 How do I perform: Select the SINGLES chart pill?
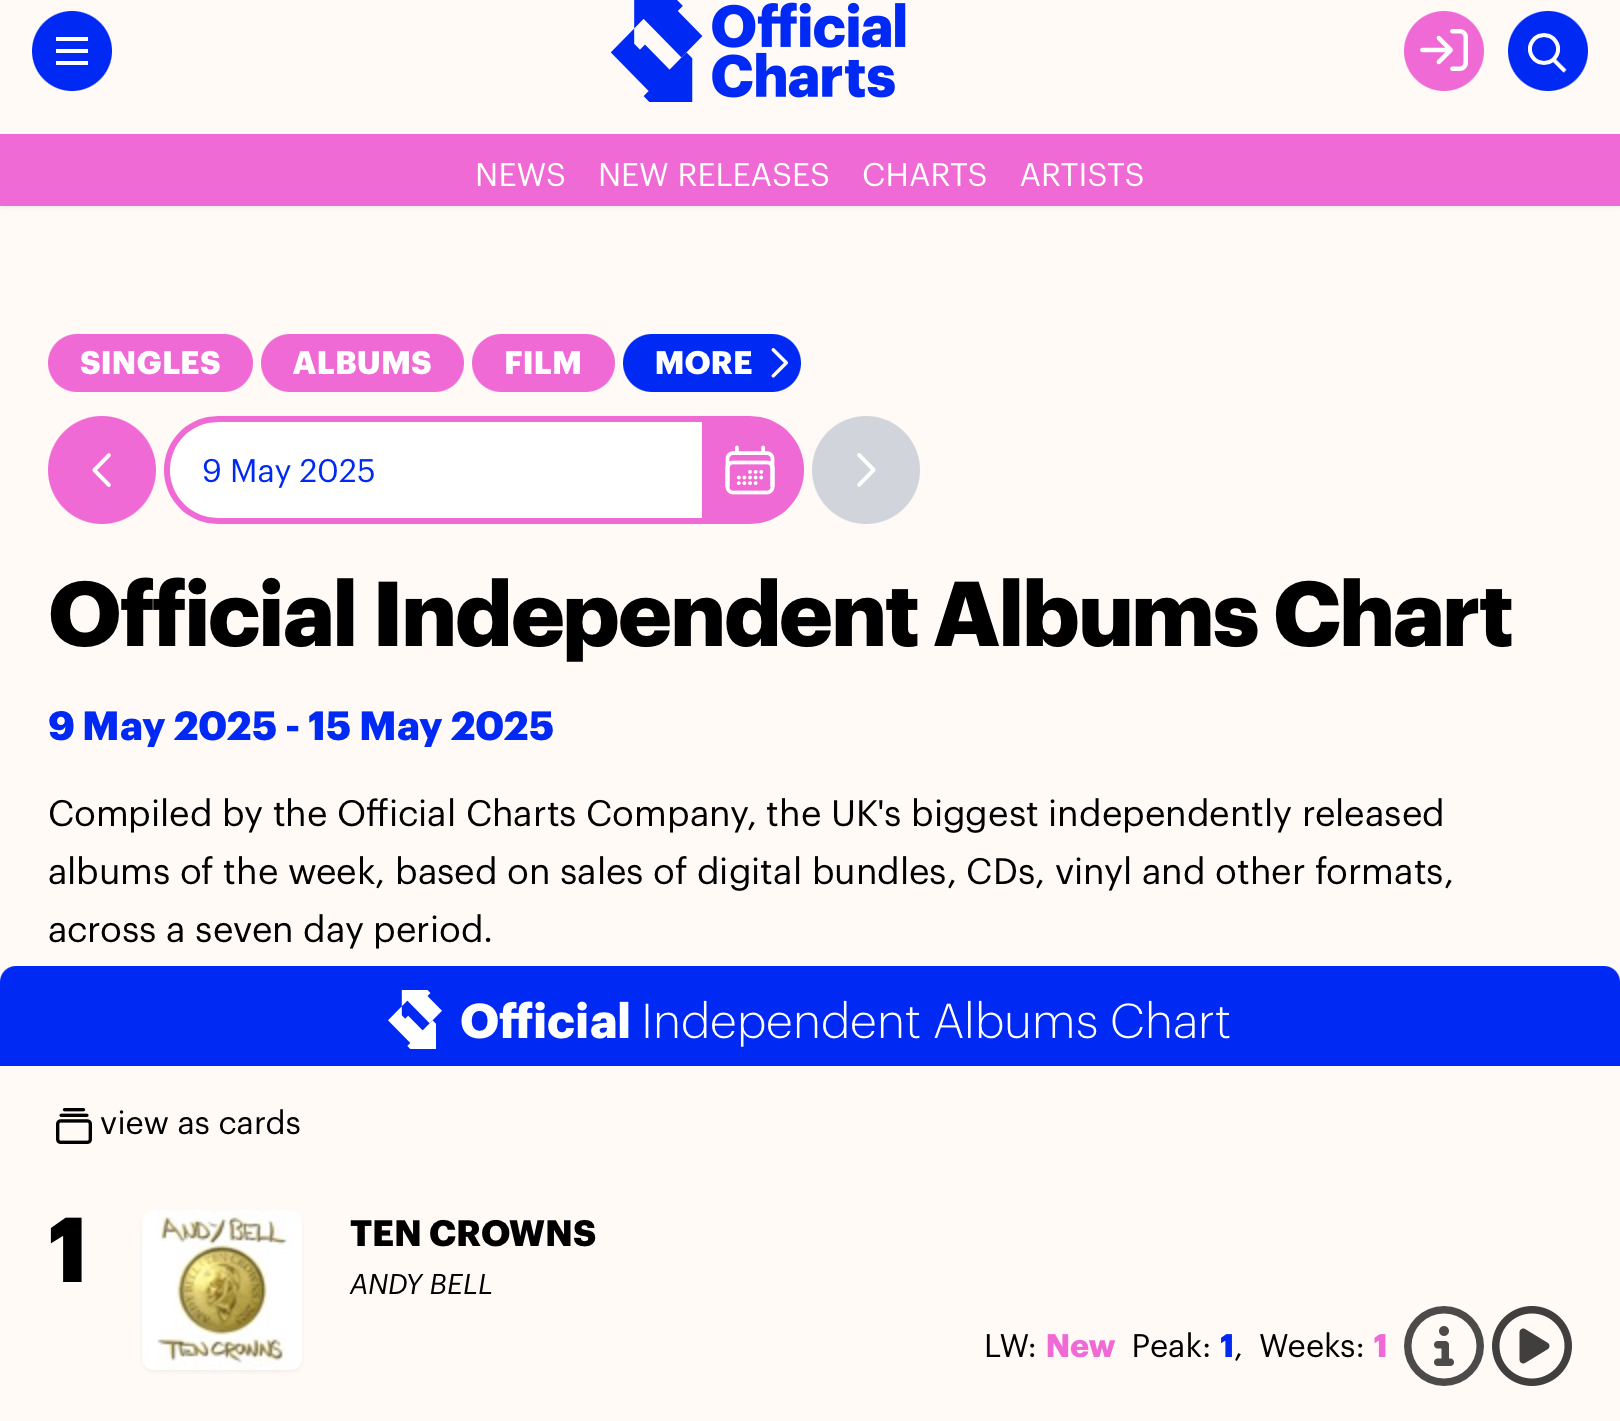tap(150, 363)
